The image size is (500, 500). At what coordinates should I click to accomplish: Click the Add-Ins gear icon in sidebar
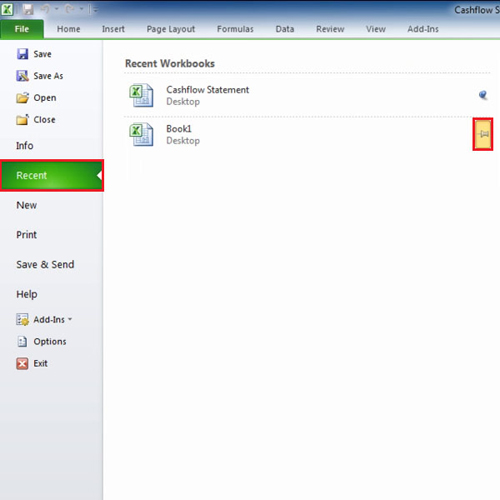point(22,319)
